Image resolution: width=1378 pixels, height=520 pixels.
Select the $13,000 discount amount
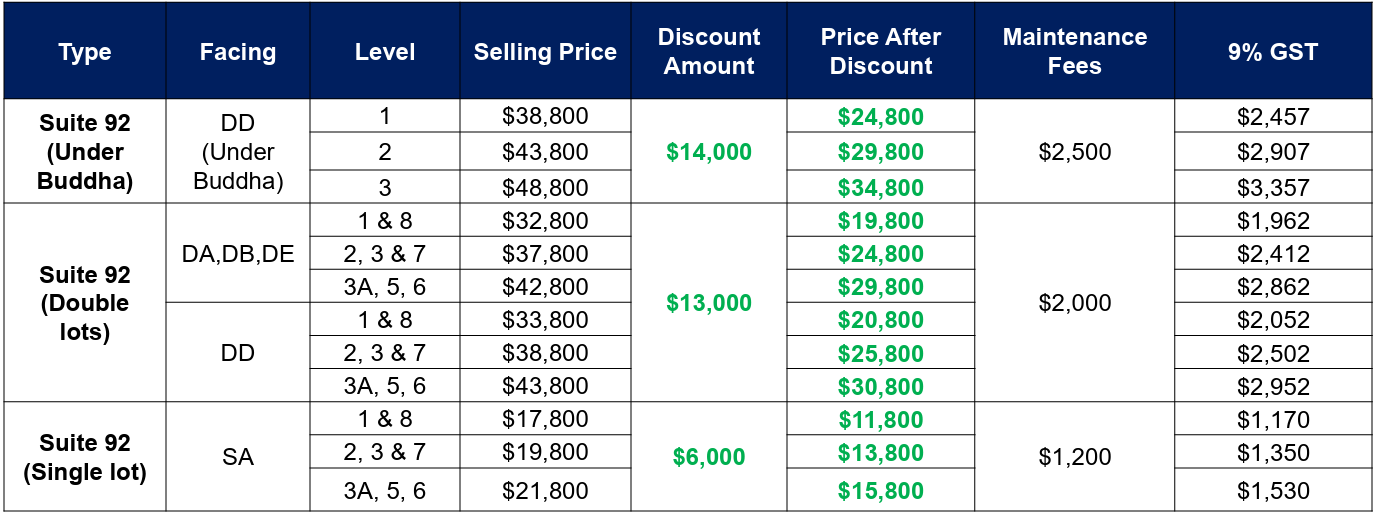(x=709, y=303)
